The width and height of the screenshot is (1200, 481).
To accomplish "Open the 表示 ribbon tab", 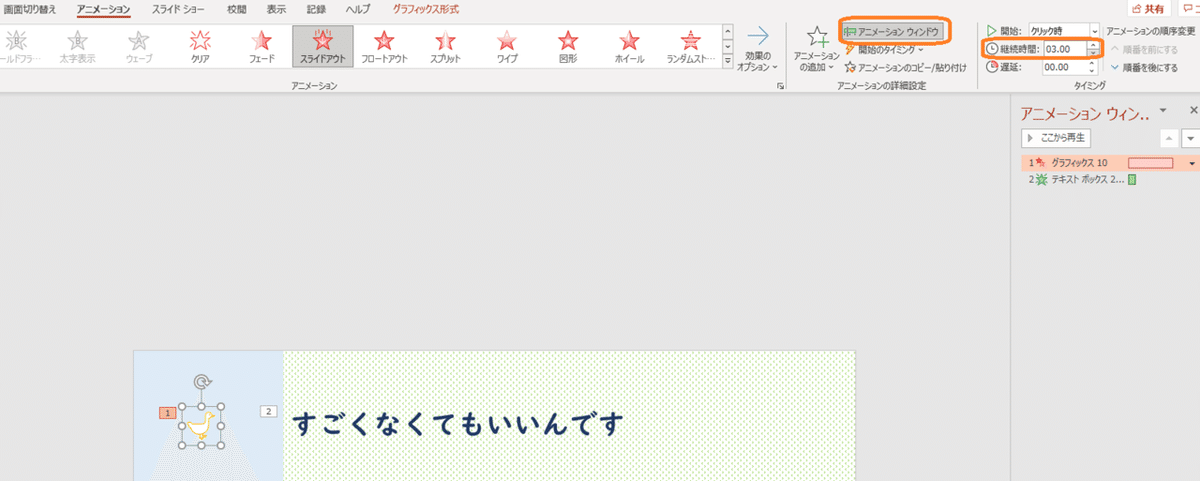I will (276, 9).
